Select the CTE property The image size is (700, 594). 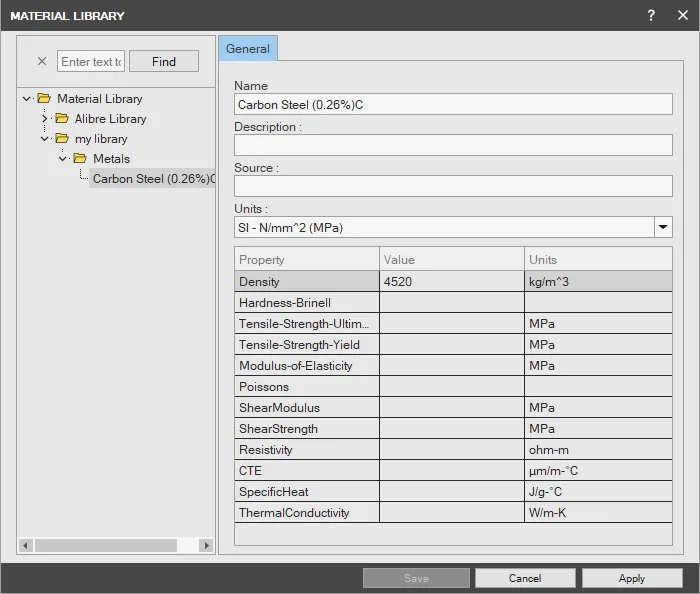tap(307, 470)
